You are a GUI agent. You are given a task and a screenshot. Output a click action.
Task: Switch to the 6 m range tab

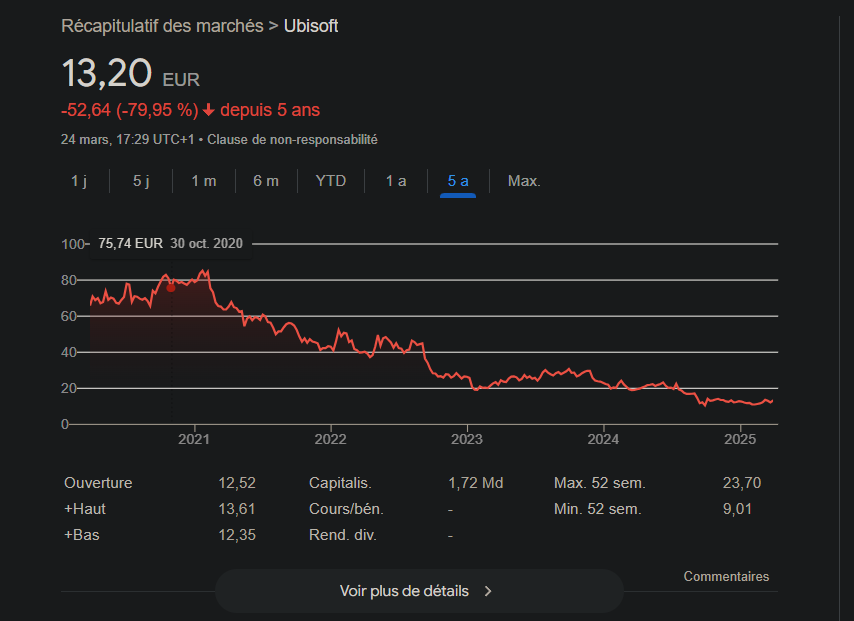point(266,181)
